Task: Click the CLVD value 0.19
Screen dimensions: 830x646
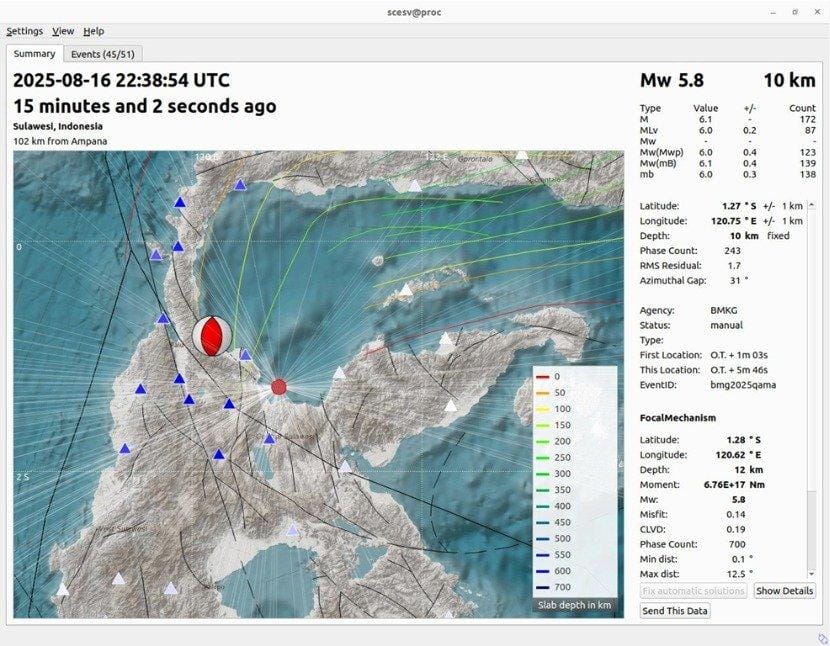Action: point(736,529)
